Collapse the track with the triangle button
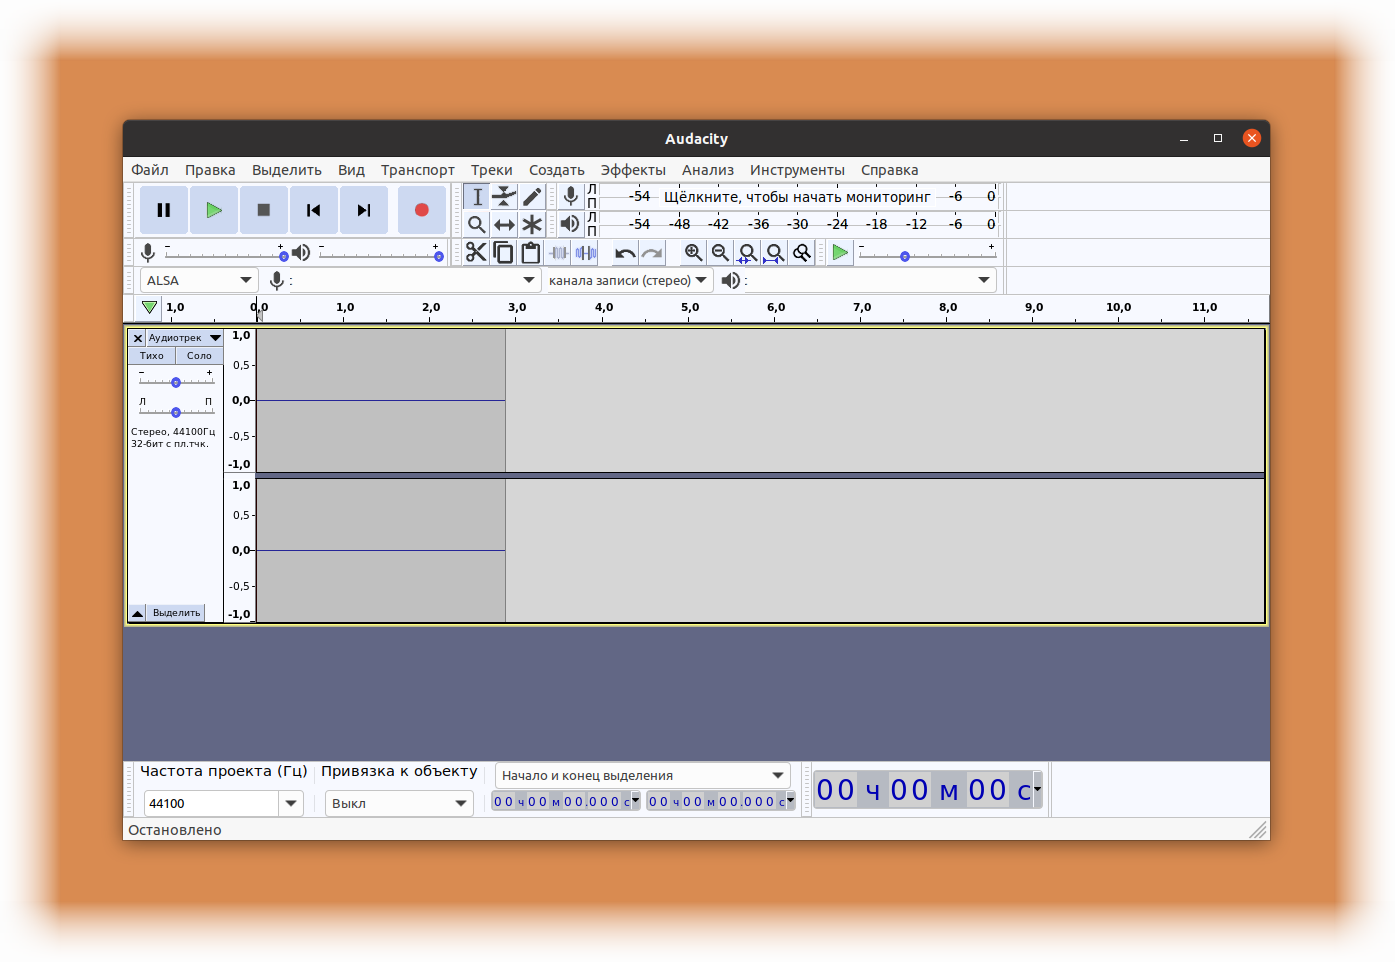Viewport: 1395px width, 962px height. [x=138, y=613]
